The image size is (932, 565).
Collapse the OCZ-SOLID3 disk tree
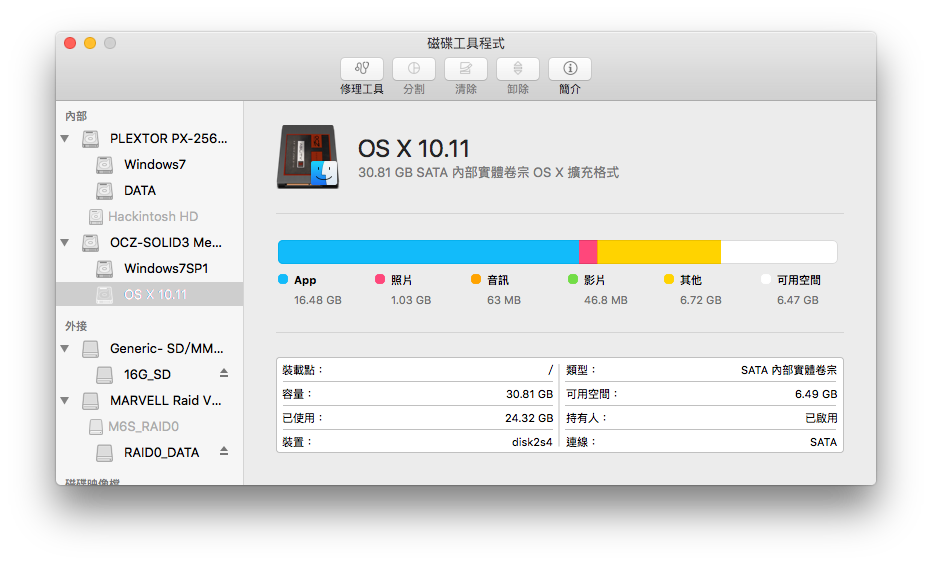(65, 242)
